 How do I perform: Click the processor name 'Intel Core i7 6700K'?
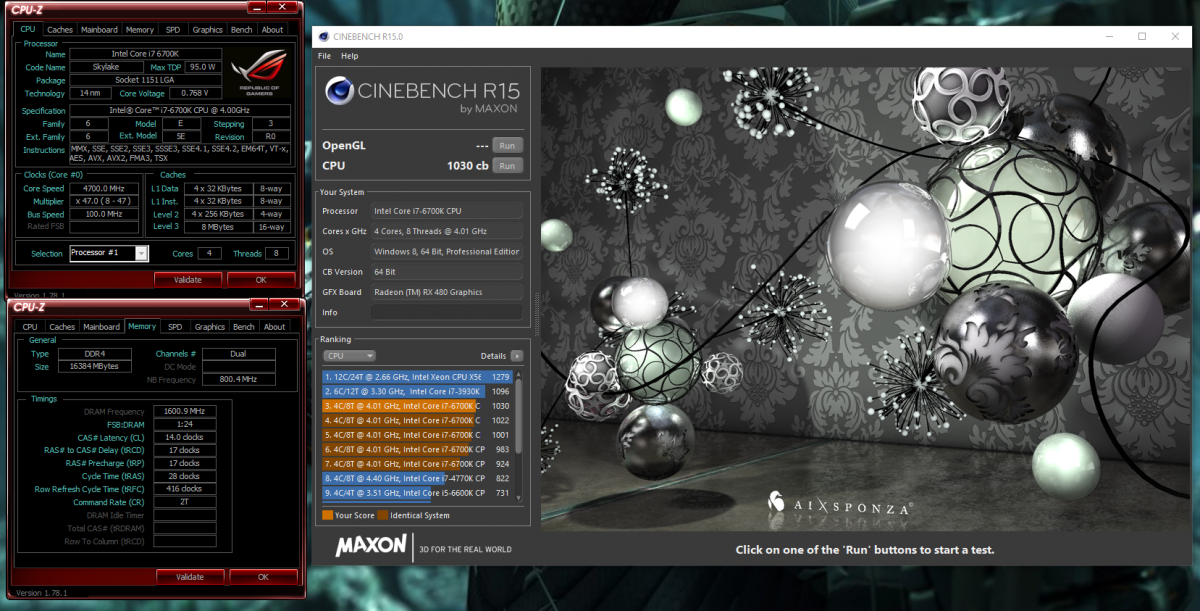[x=147, y=54]
